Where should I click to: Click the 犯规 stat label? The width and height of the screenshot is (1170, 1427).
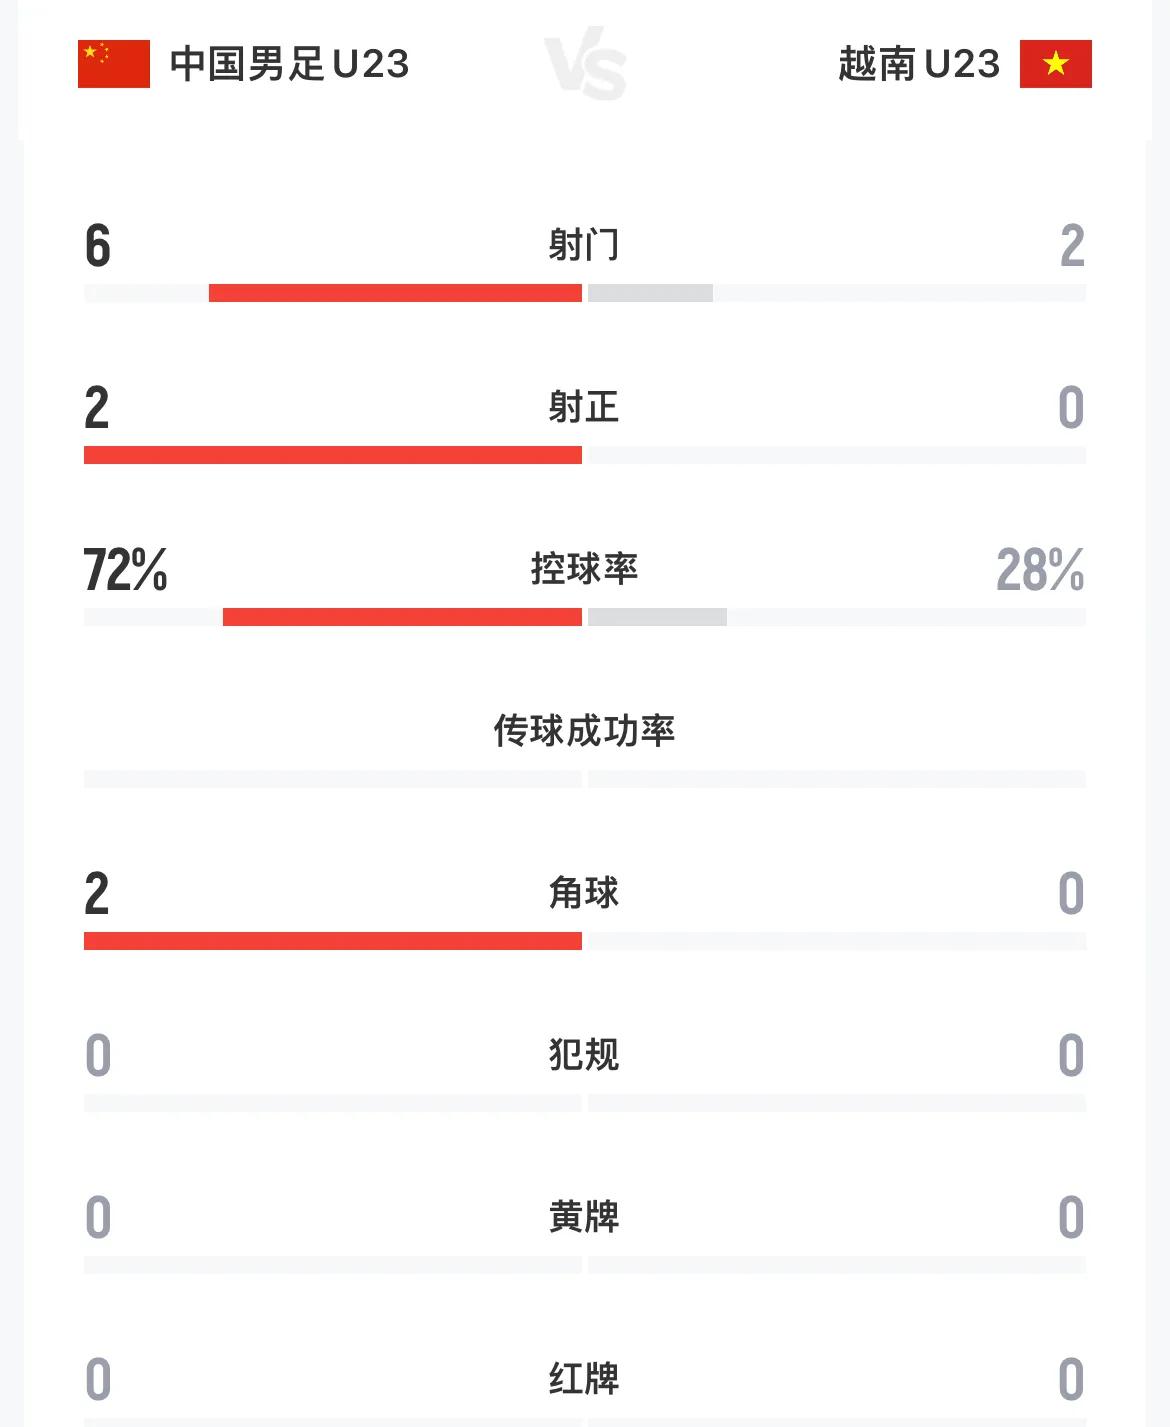pyautogui.click(x=584, y=1055)
